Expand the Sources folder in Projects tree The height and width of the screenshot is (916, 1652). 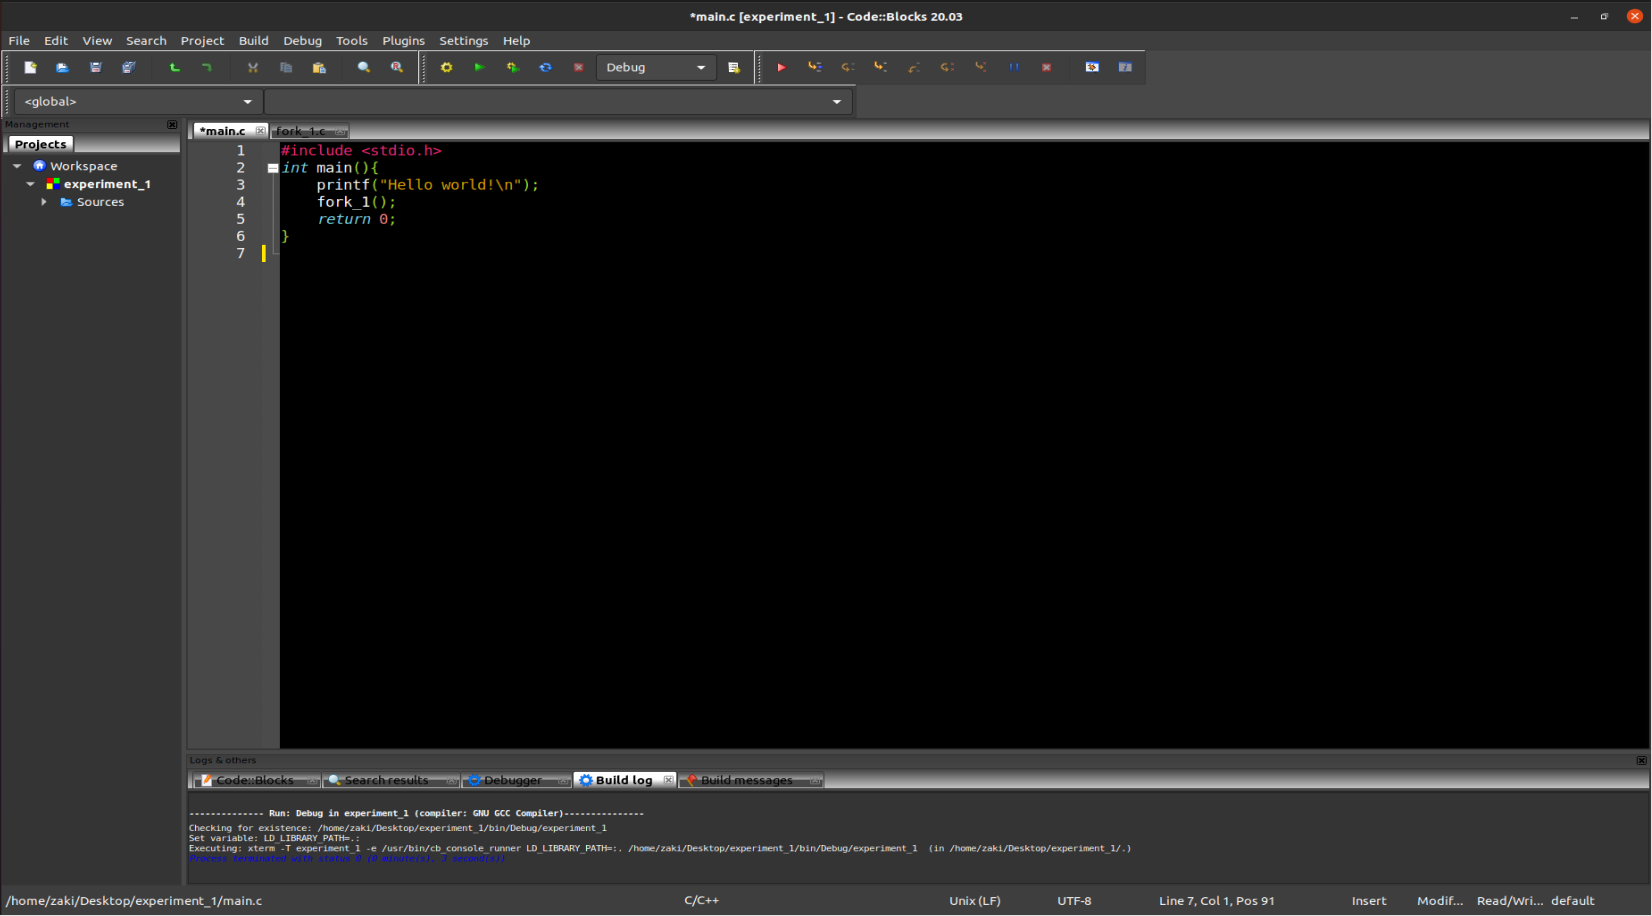click(x=44, y=201)
